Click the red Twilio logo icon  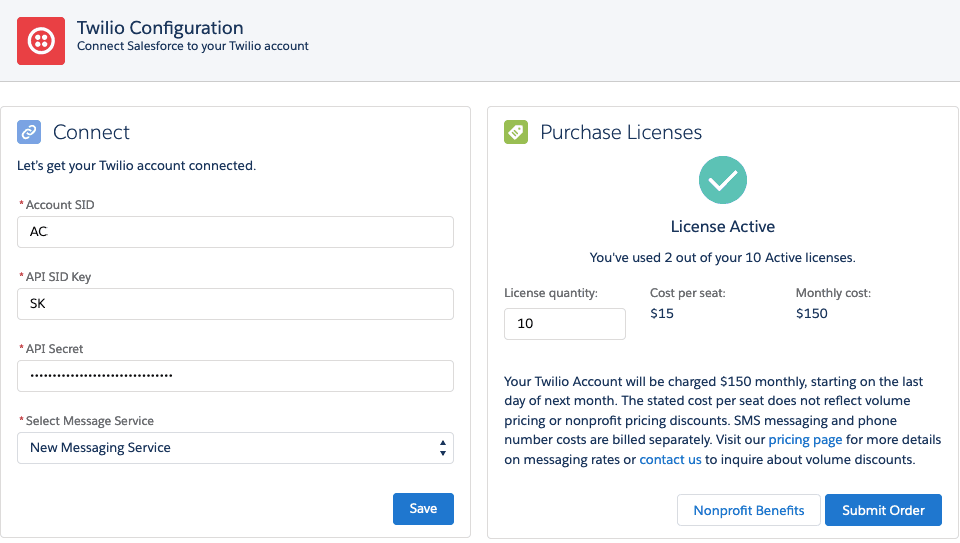[x=41, y=41]
